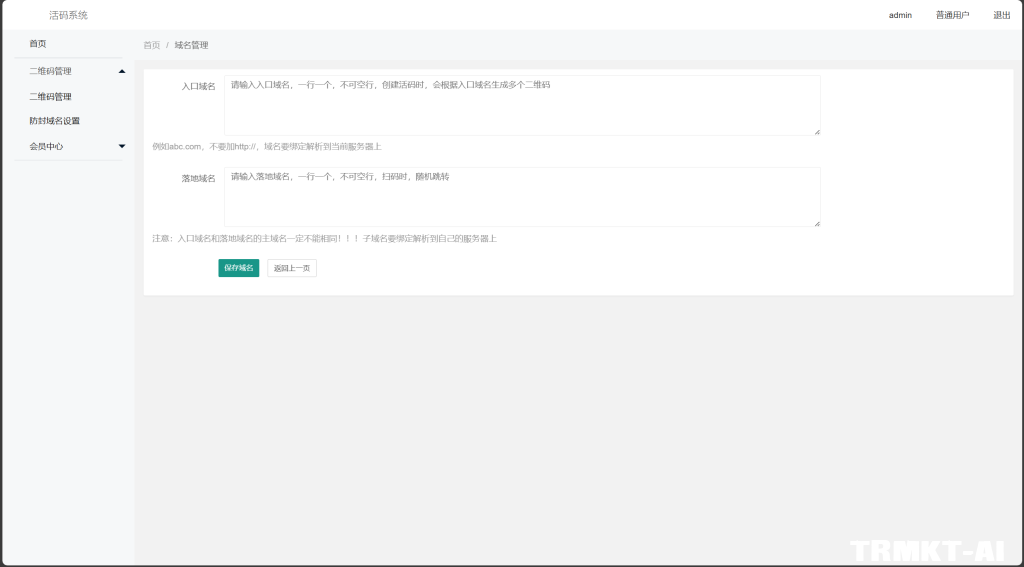Open the 二维码管理 submenu item
1024x567 pixels.
[50, 97]
